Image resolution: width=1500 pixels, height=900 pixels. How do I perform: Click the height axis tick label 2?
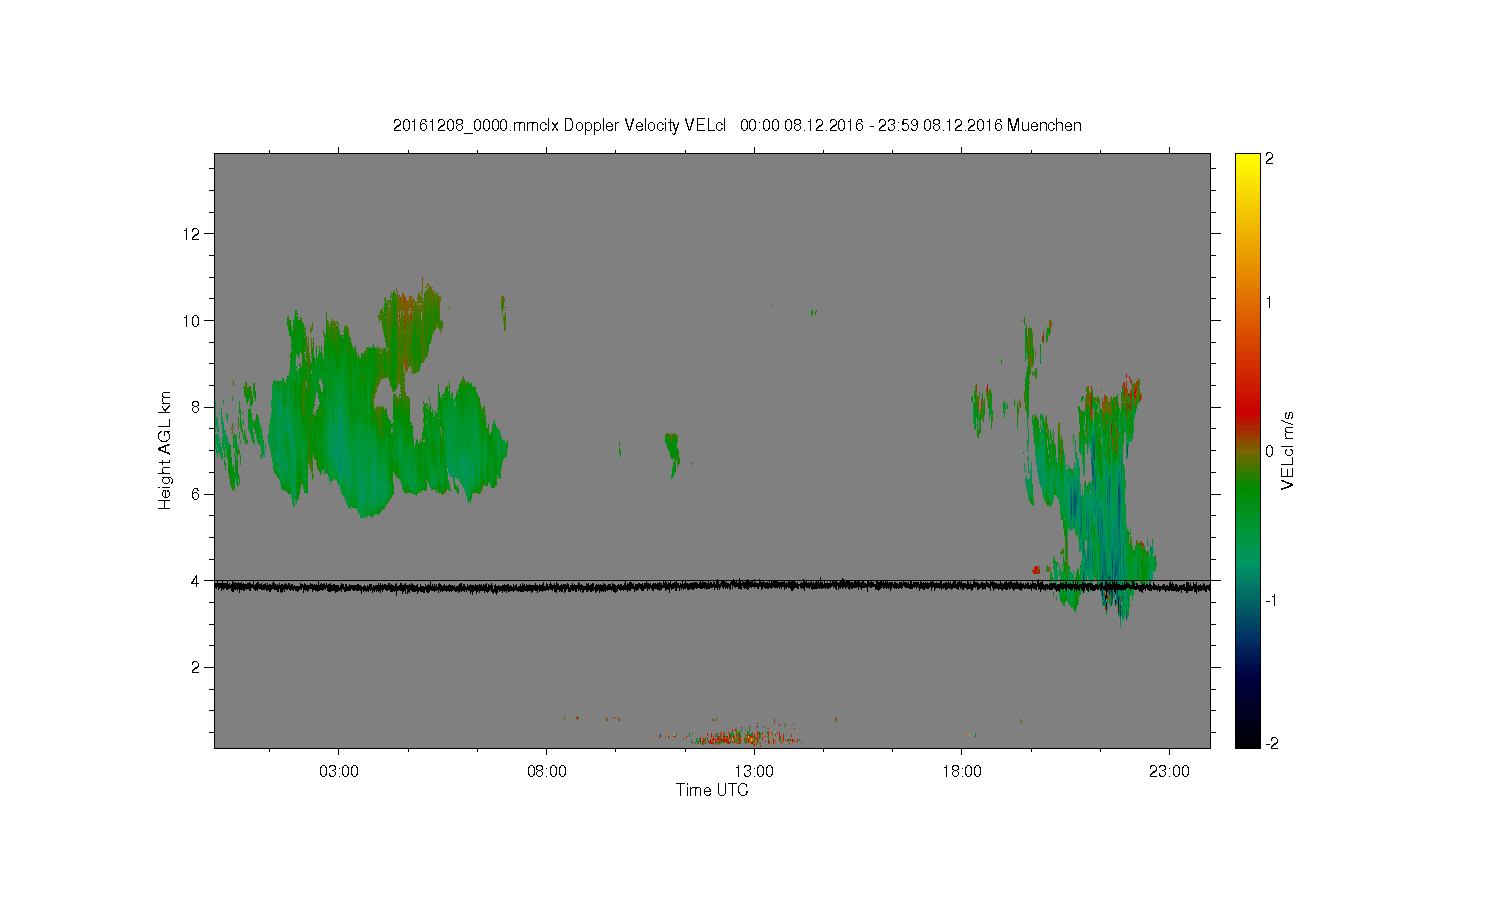click(197, 667)
